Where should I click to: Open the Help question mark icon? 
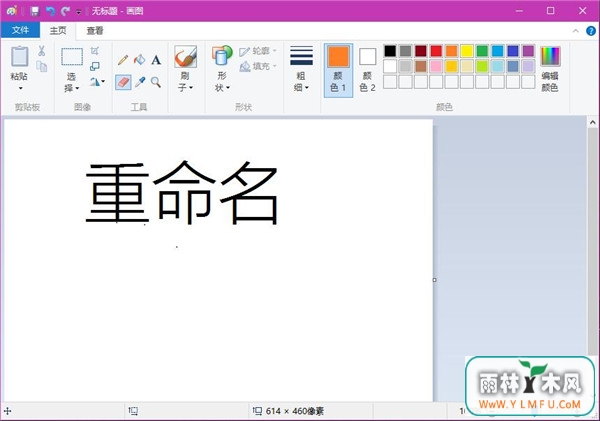click(591, 31)
